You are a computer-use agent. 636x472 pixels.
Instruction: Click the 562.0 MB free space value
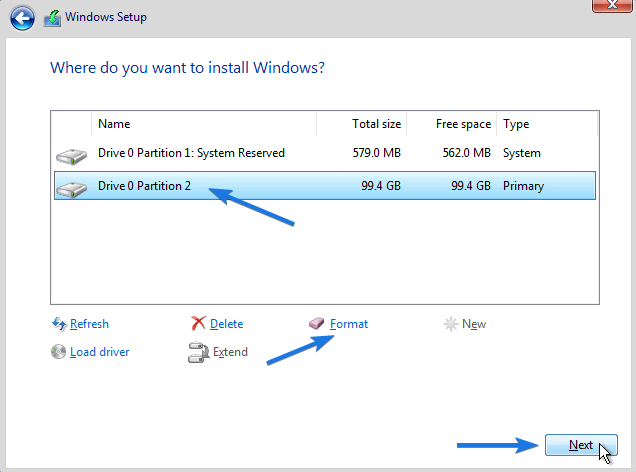pyautogui.click(x=466, y=153)
